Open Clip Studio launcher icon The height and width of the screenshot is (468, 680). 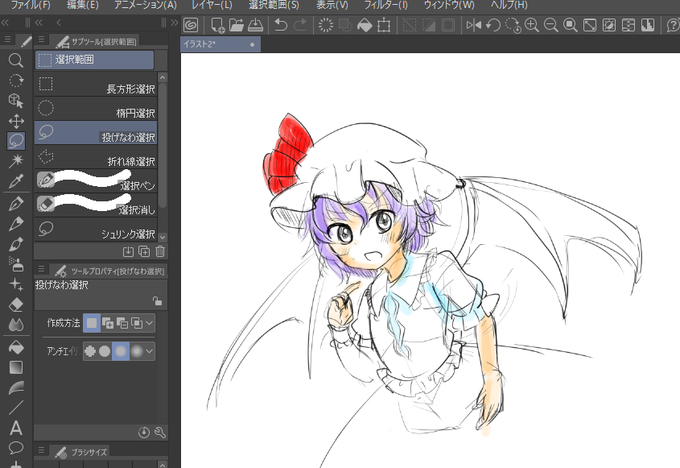point(190,25)
